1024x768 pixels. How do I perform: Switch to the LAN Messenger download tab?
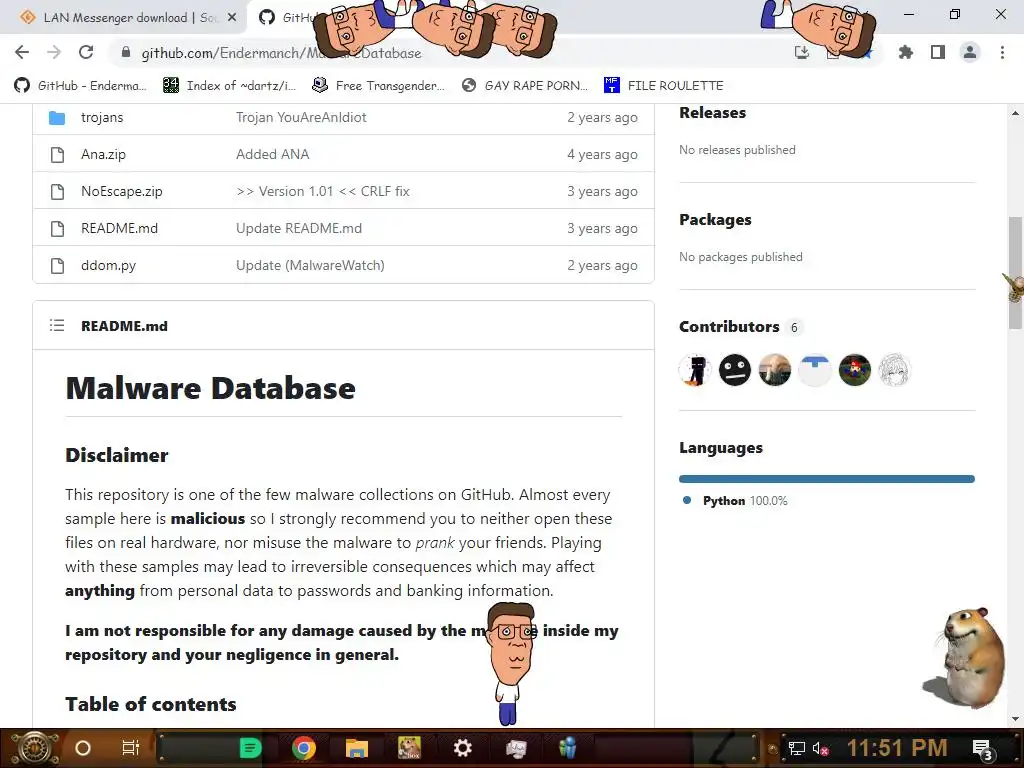[123, 18]
